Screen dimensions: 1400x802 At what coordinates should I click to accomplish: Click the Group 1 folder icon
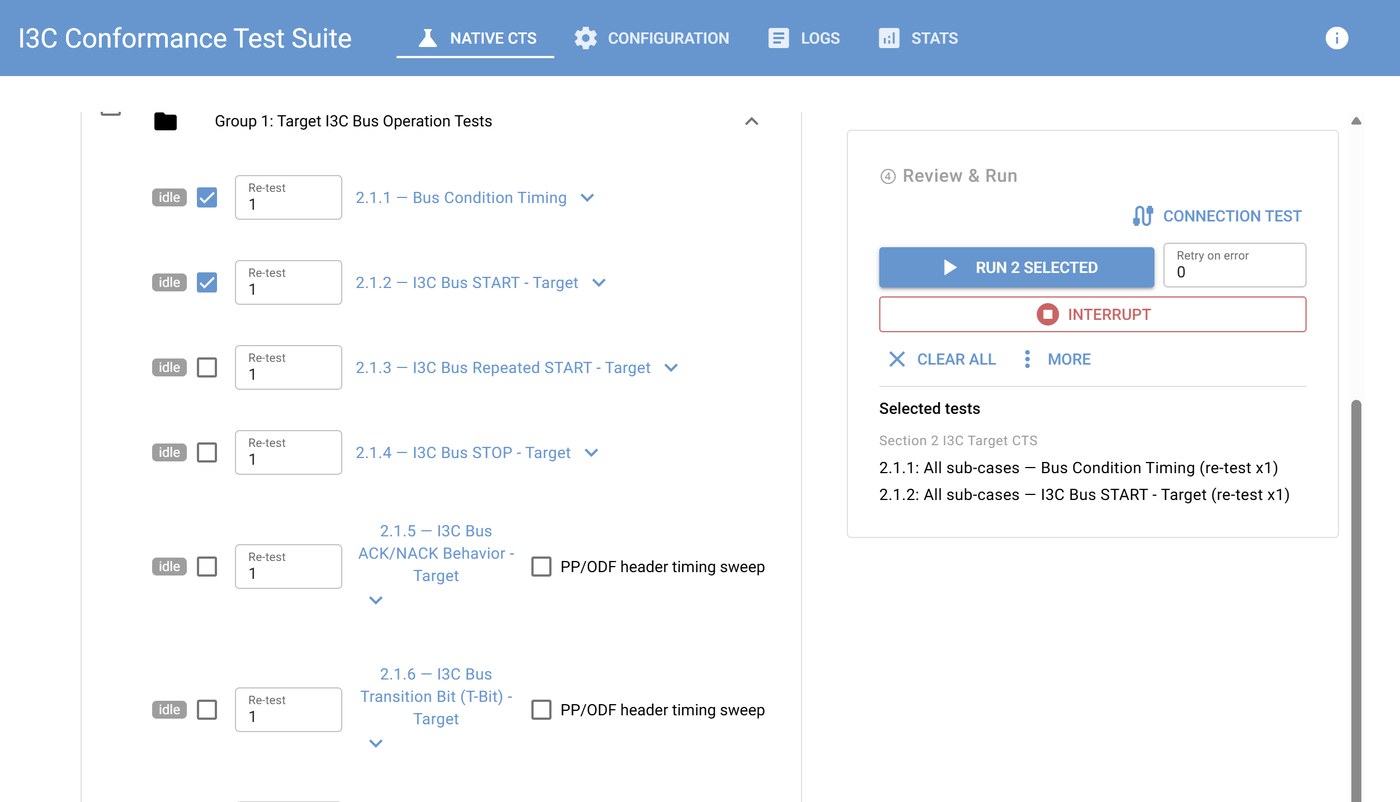[x=165, y=121]
